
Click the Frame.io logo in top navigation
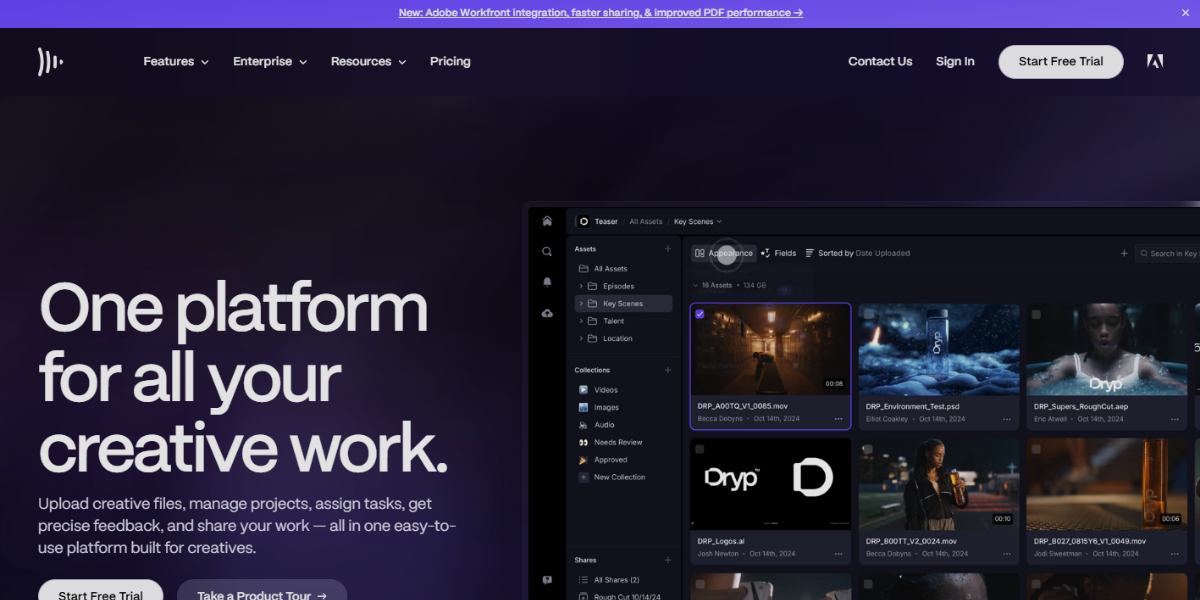tap(50, 61)
